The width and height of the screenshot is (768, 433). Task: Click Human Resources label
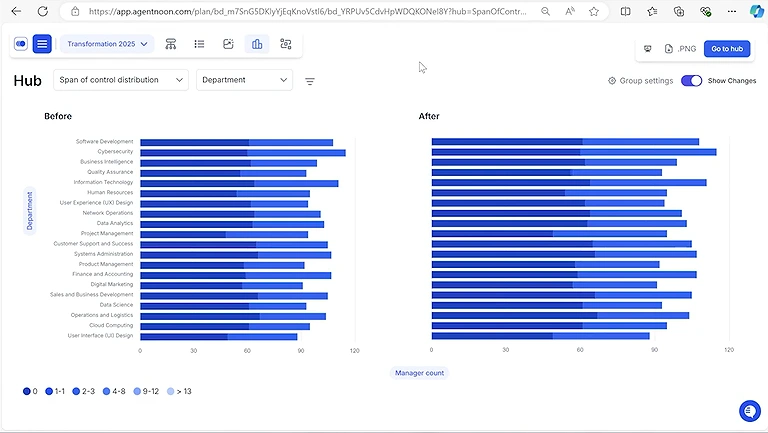click(x=110, y=192)
